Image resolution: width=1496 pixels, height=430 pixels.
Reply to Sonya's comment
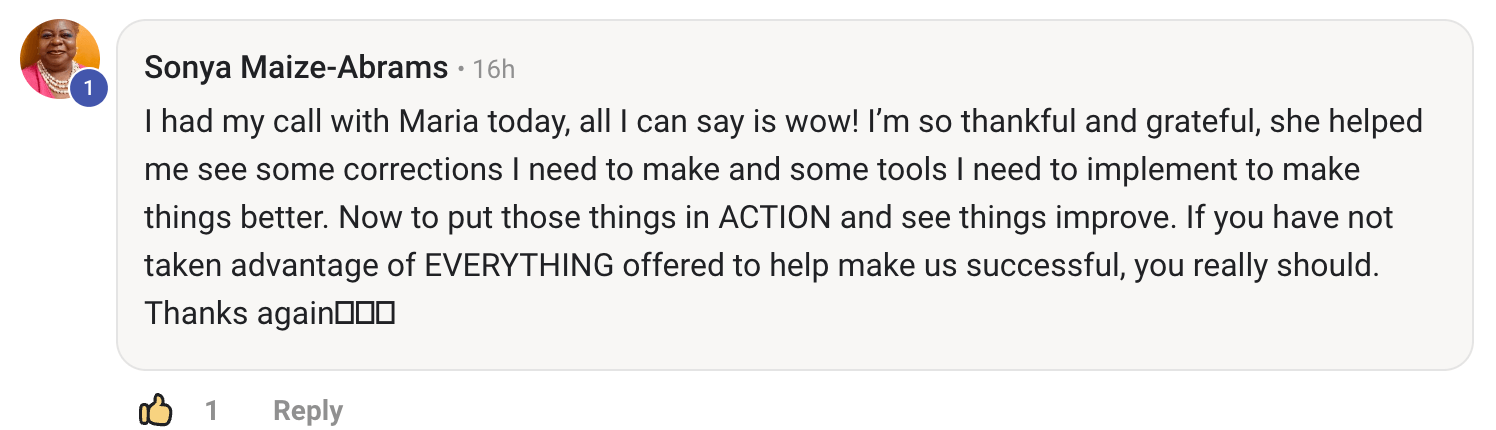(x=308, y=410)
